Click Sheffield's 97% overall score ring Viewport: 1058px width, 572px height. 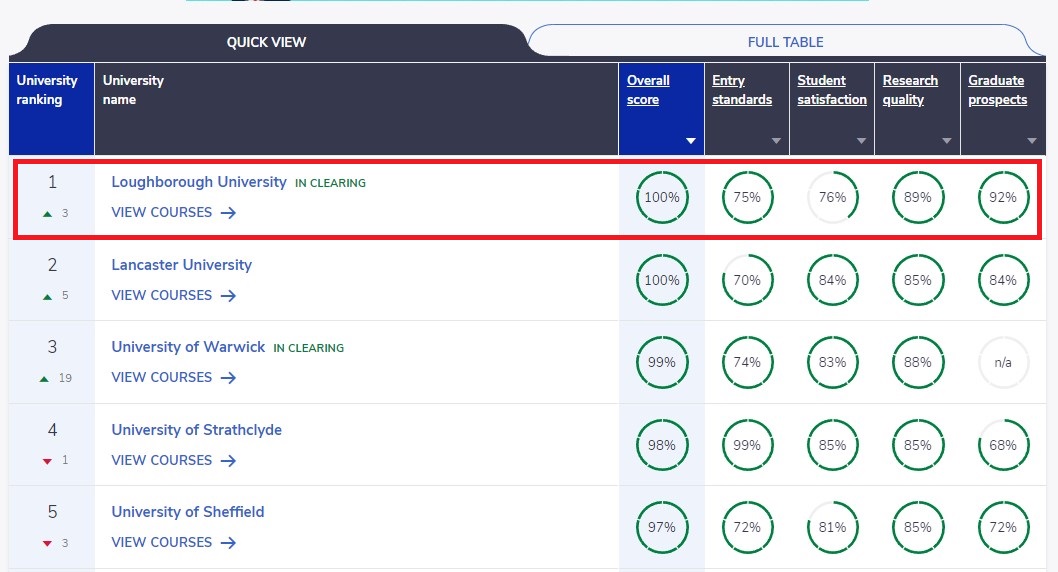click(x=662, y=527)
